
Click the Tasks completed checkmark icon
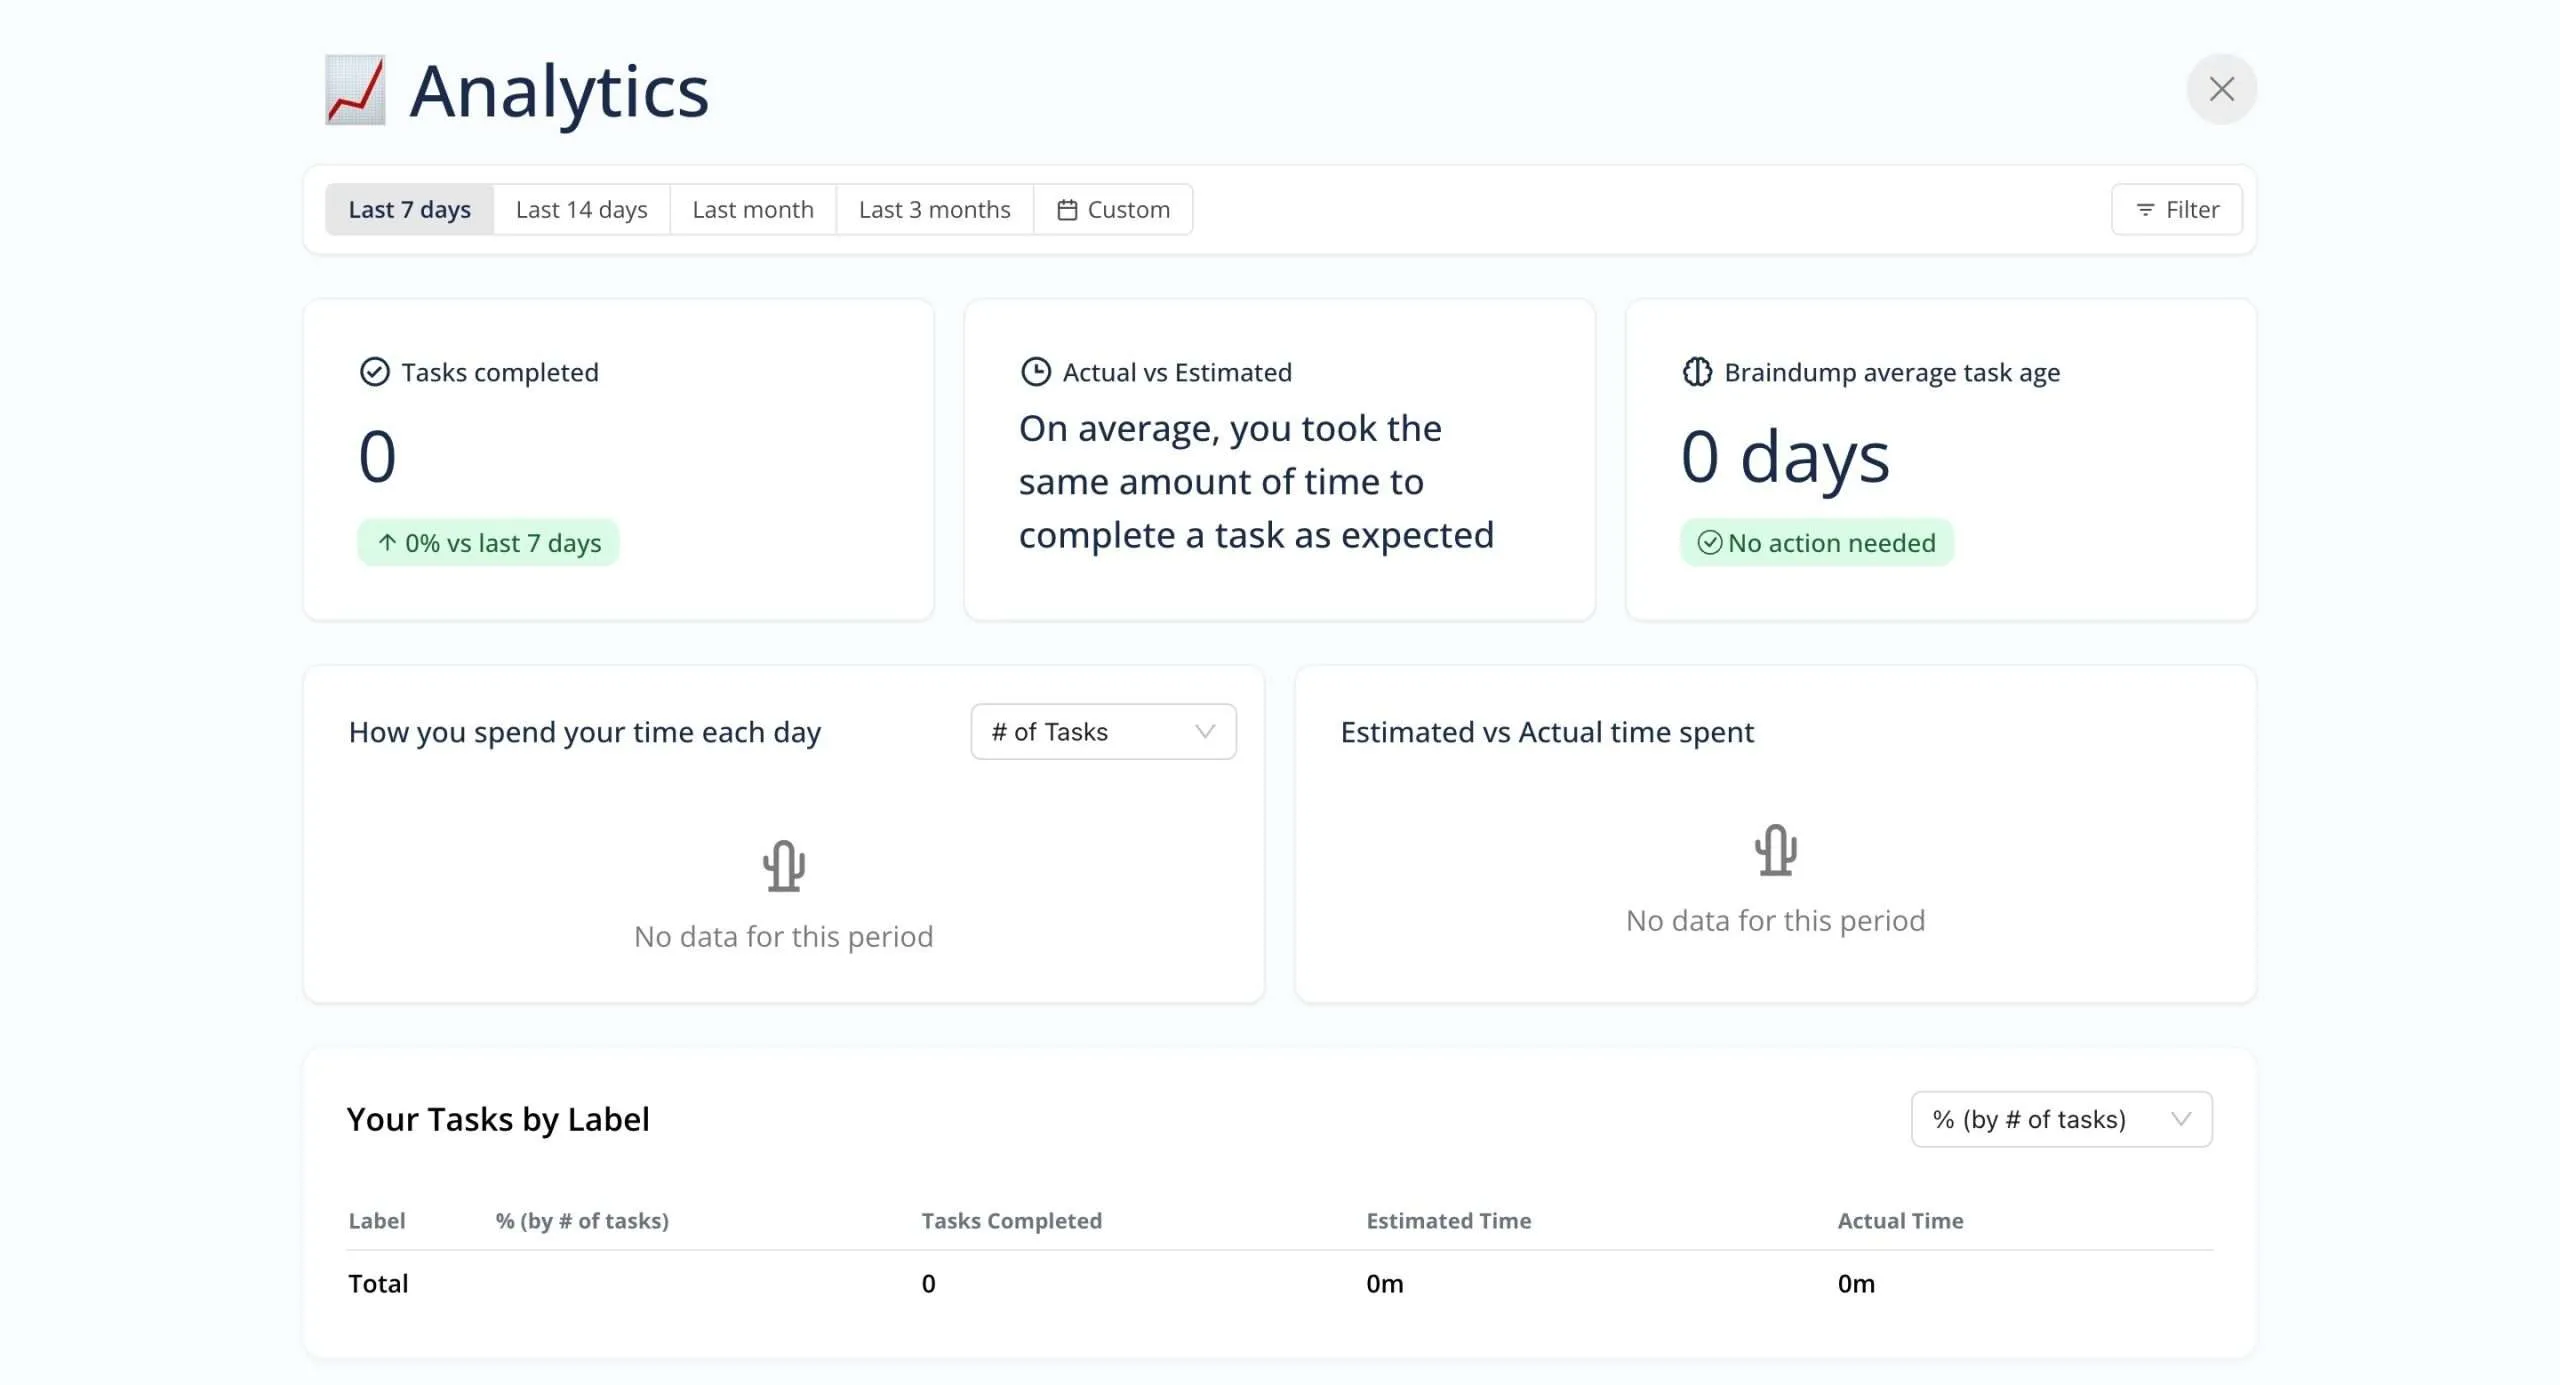pyautogui.click(x=374, y=372)
